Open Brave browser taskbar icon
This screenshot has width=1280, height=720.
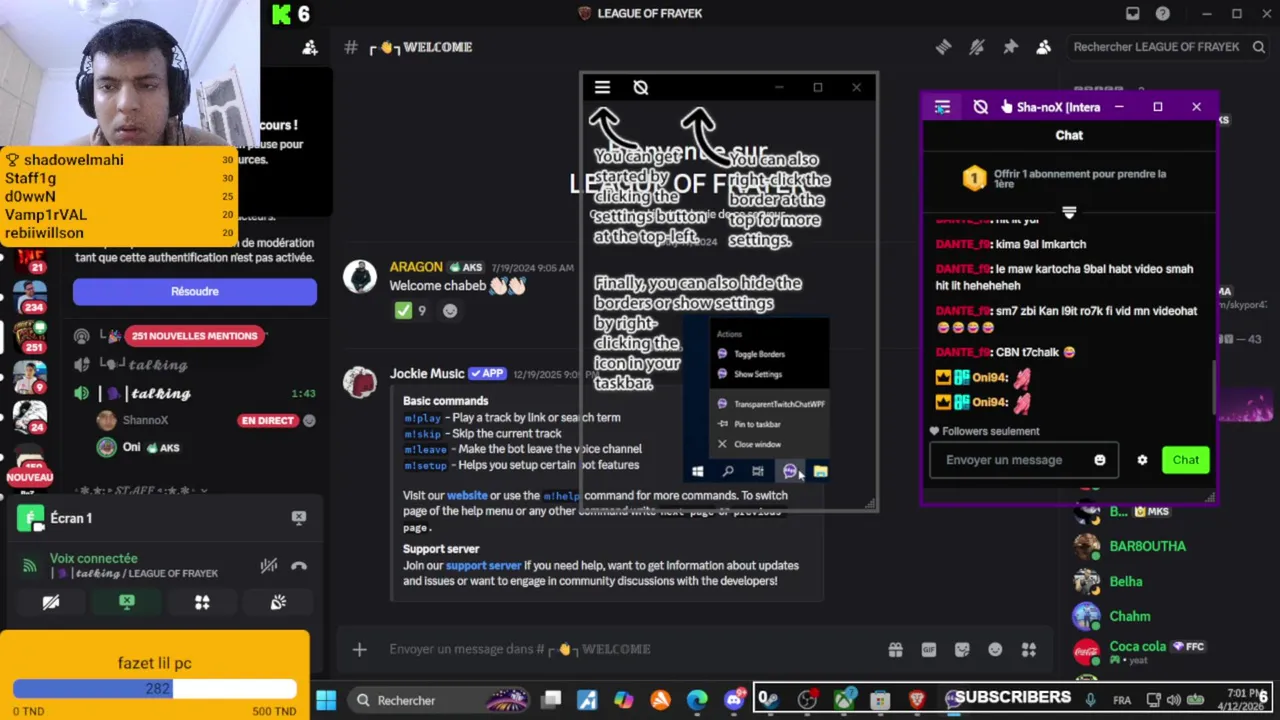(917, 700)
